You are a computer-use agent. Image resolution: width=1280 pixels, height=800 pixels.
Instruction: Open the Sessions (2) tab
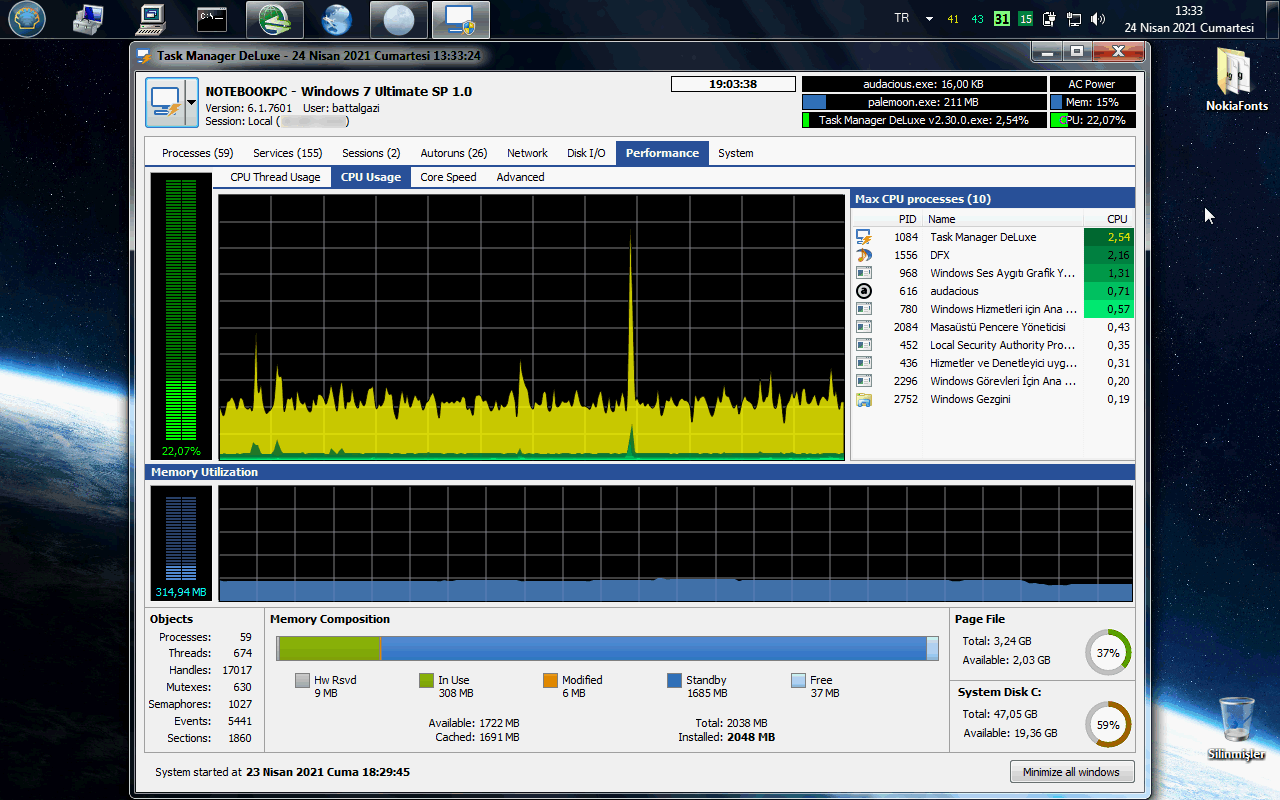click(371, 153)
